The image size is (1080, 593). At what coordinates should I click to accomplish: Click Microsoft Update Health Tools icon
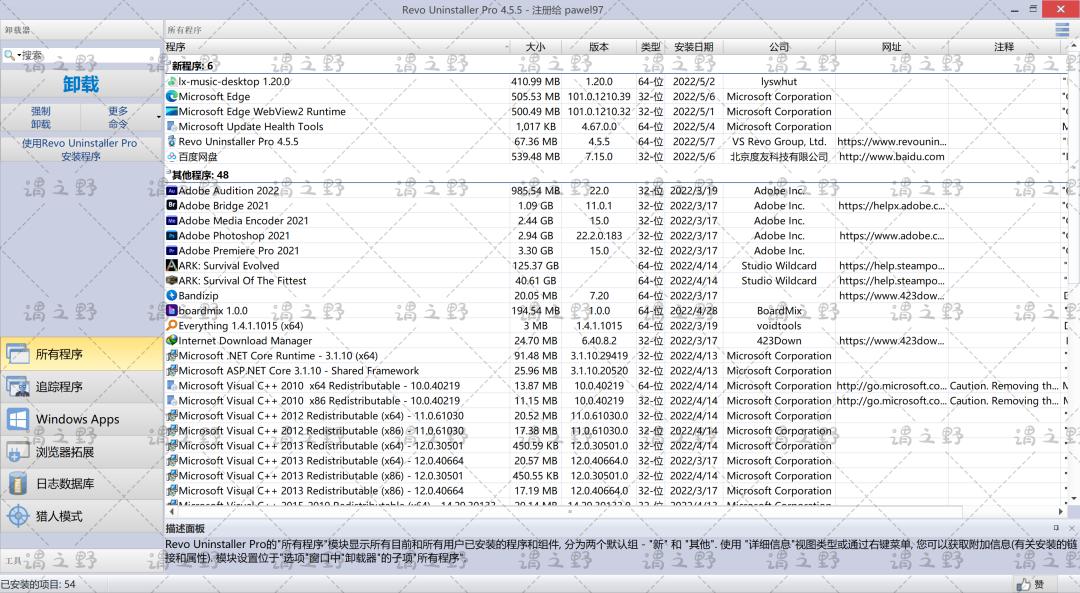(172, 126)
